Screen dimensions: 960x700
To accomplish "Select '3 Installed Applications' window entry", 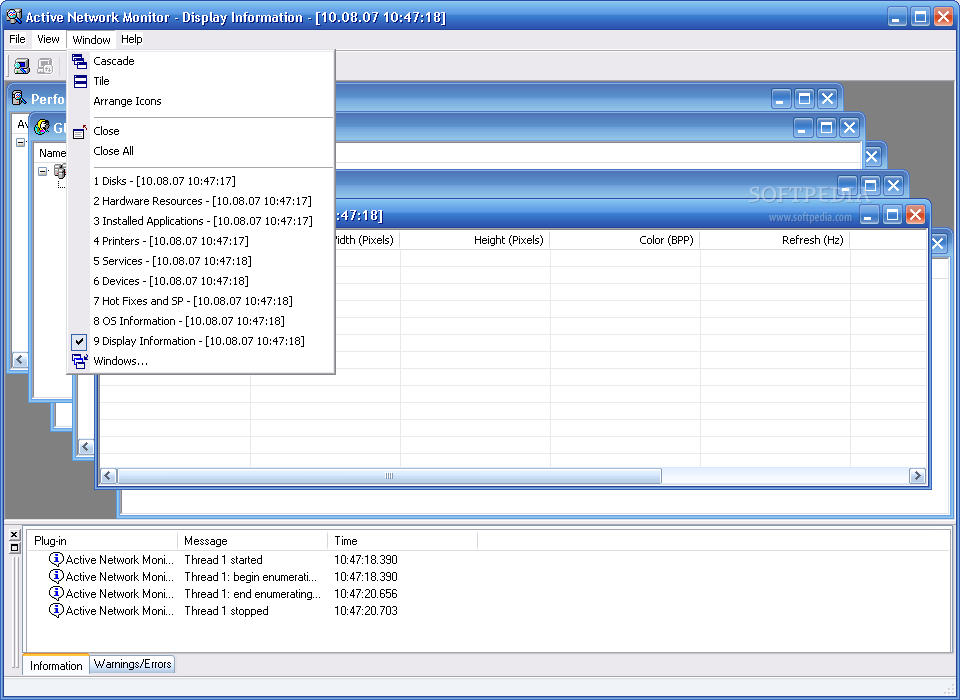I will 200,221.
